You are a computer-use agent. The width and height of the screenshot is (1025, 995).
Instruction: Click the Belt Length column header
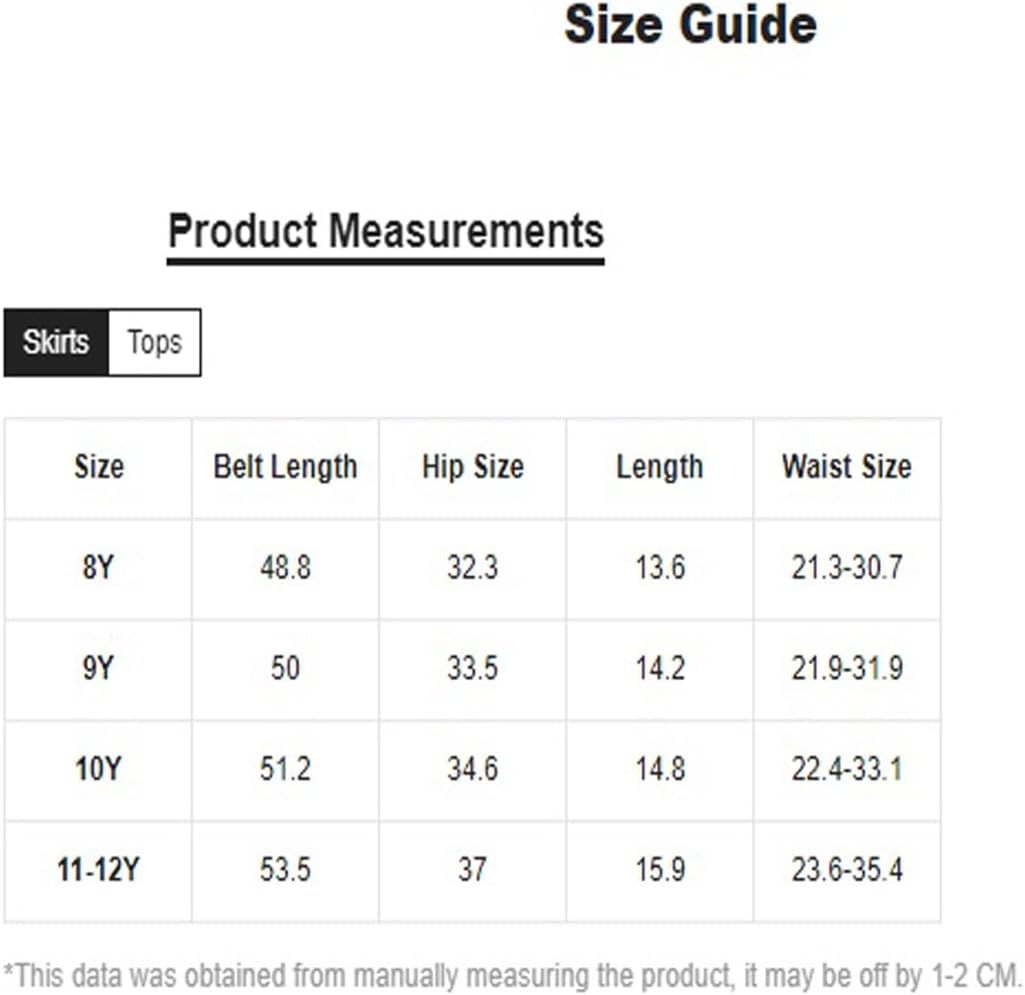click(286, 467)
